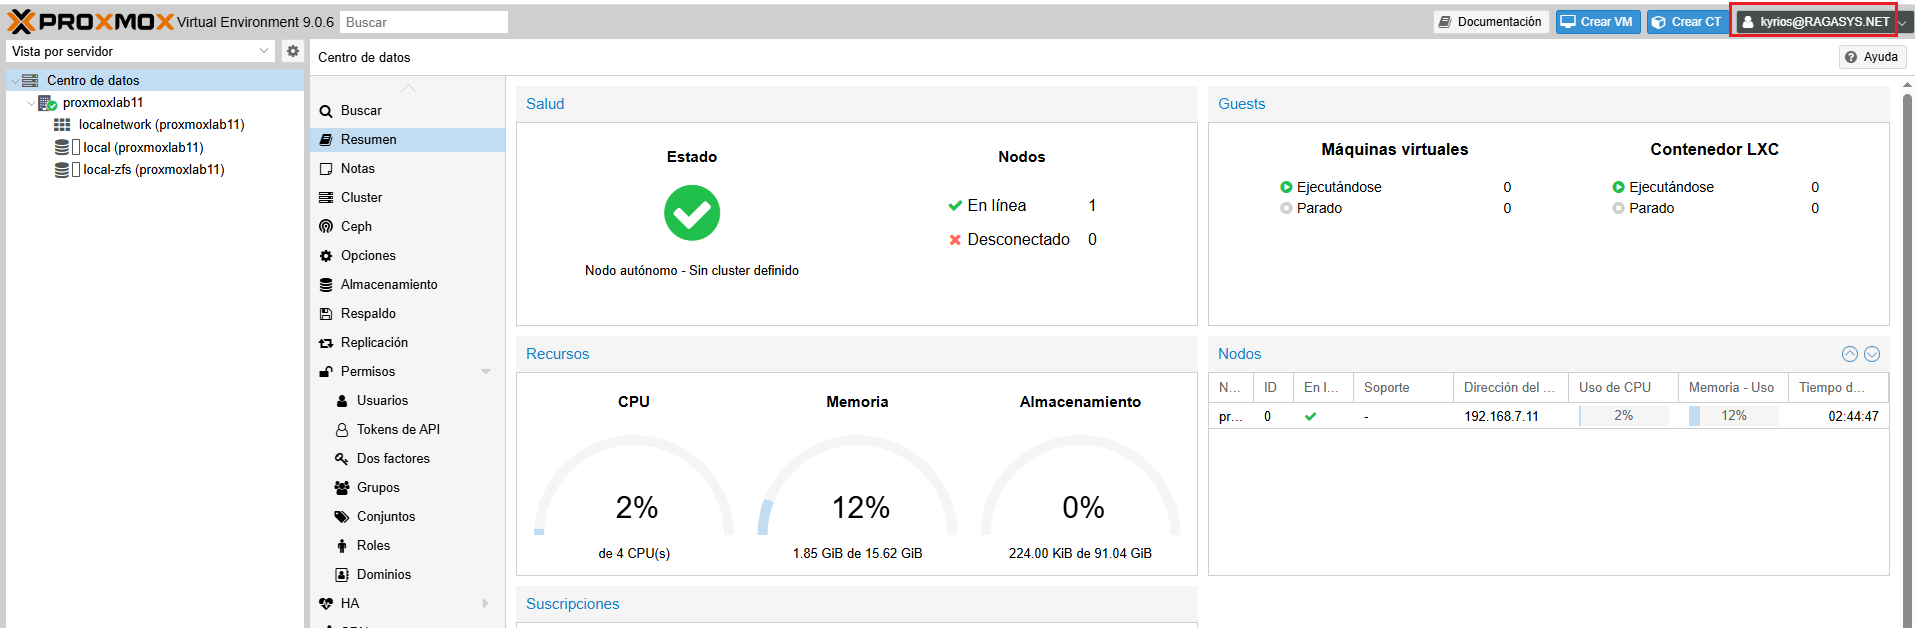The height and width of the screenshot is (628, 1915).
Task: Click the 12% memory usage bar in Nodos
Action: click(x=1733, y=416)
